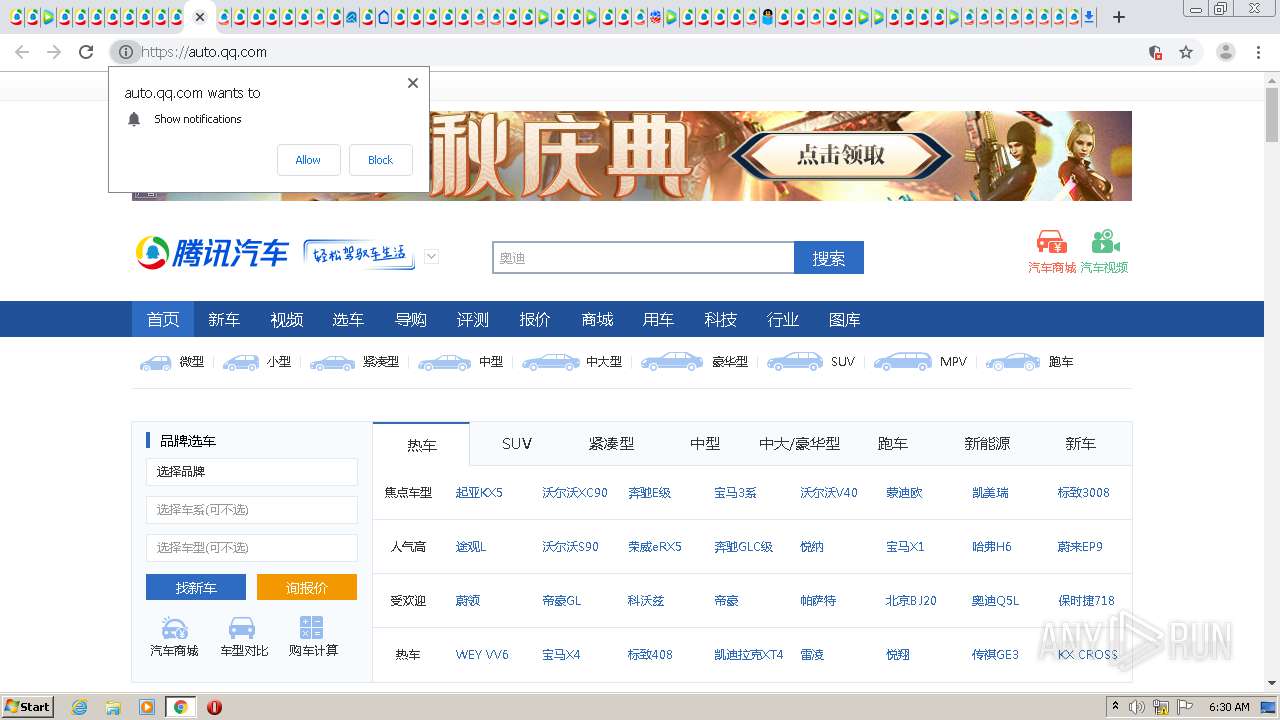Switch to the 新能源 tab

[987, 444]
